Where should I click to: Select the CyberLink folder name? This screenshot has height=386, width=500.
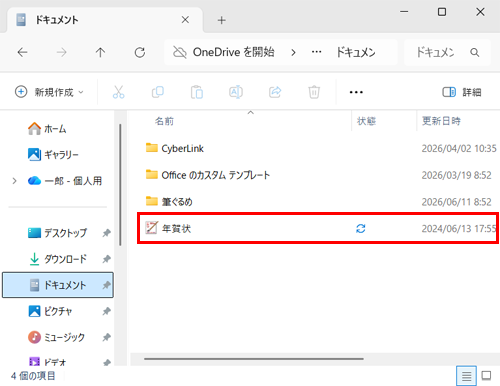point(182,148)
